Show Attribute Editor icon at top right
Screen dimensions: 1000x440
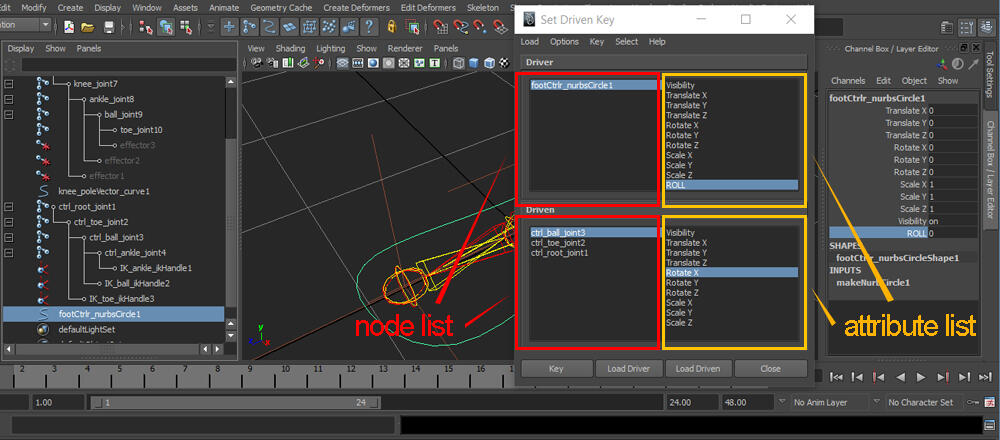(x=948, y=27)
